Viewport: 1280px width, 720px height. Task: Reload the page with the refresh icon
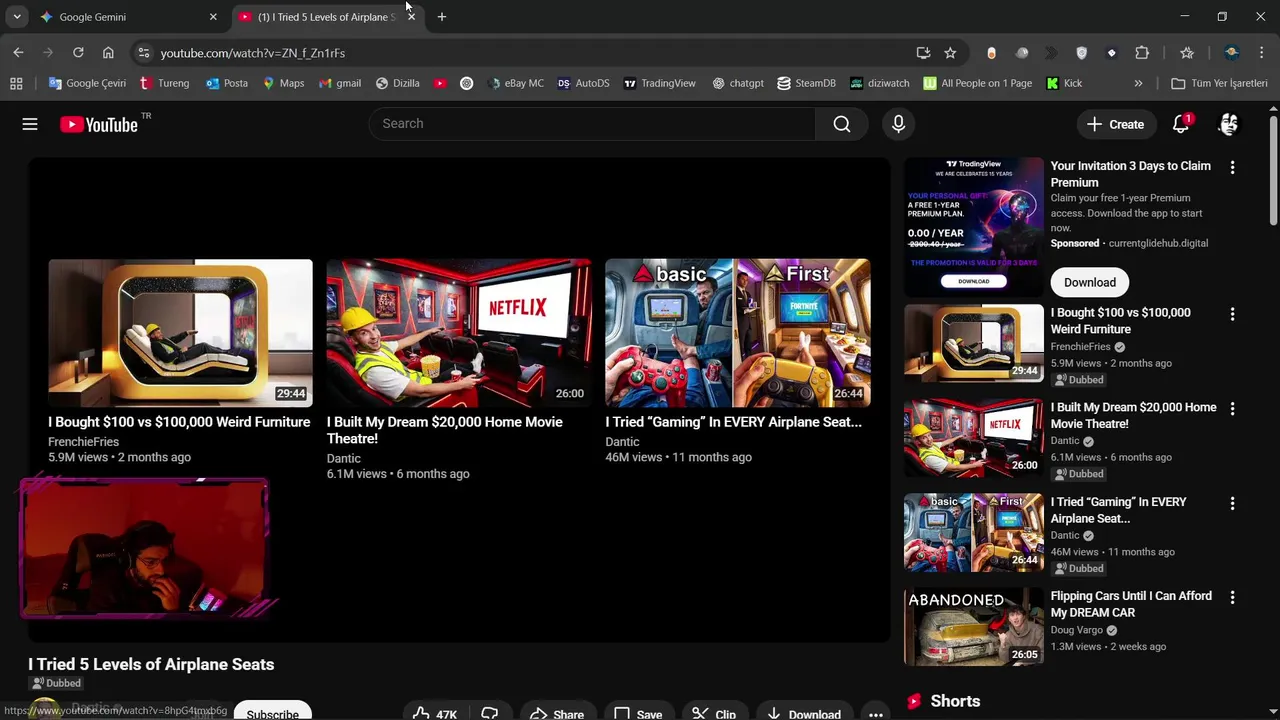pyautogui.click(x=78, y=53)
